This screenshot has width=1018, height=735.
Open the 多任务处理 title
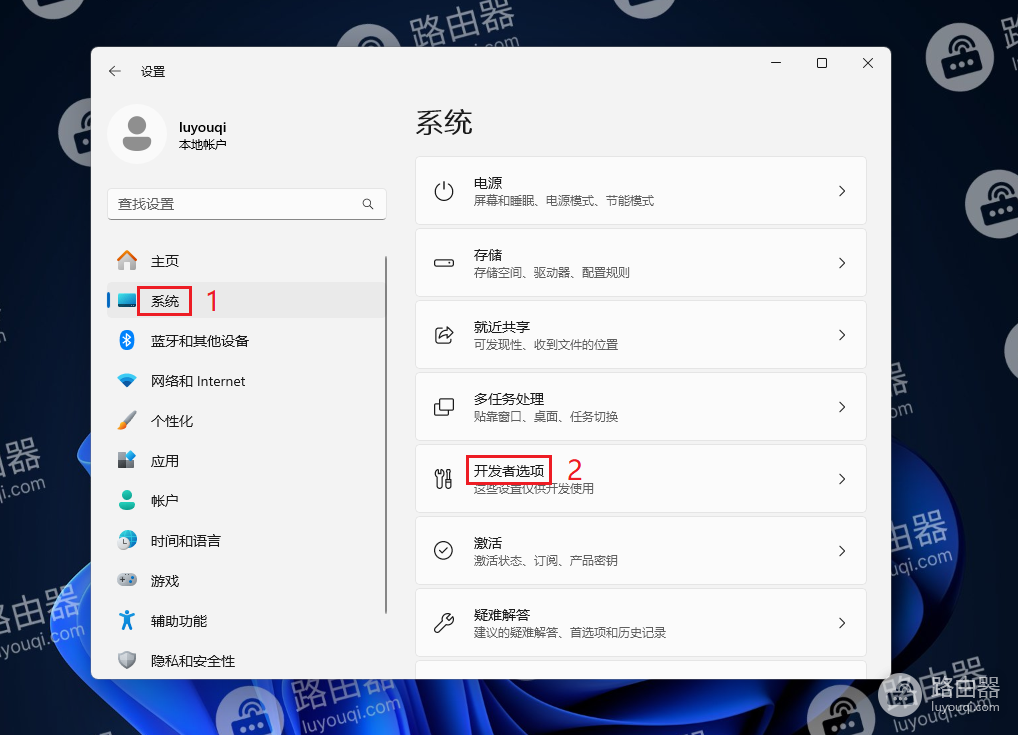point(509,399)
